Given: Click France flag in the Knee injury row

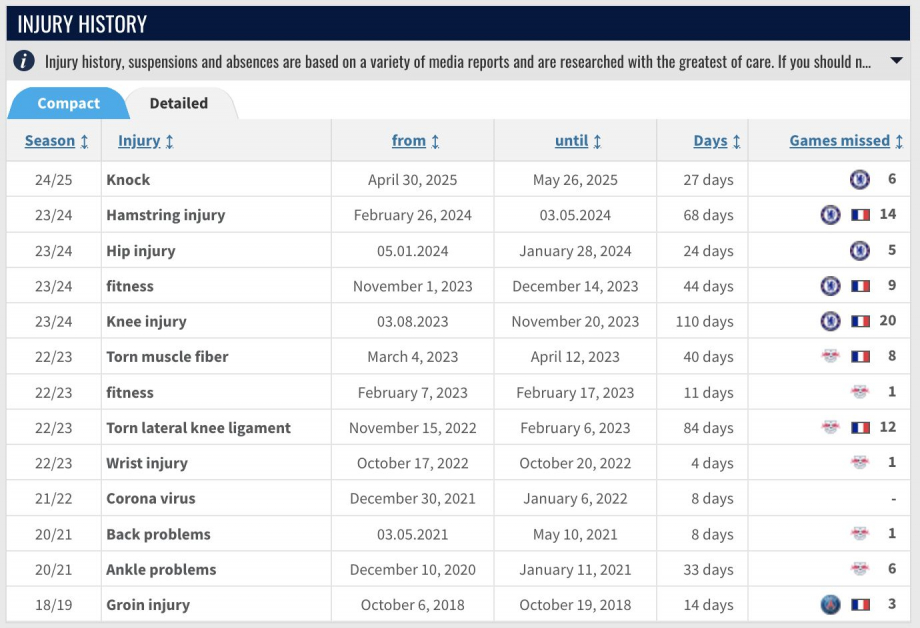Looking at the screenshot, I should tap(860, 322).
